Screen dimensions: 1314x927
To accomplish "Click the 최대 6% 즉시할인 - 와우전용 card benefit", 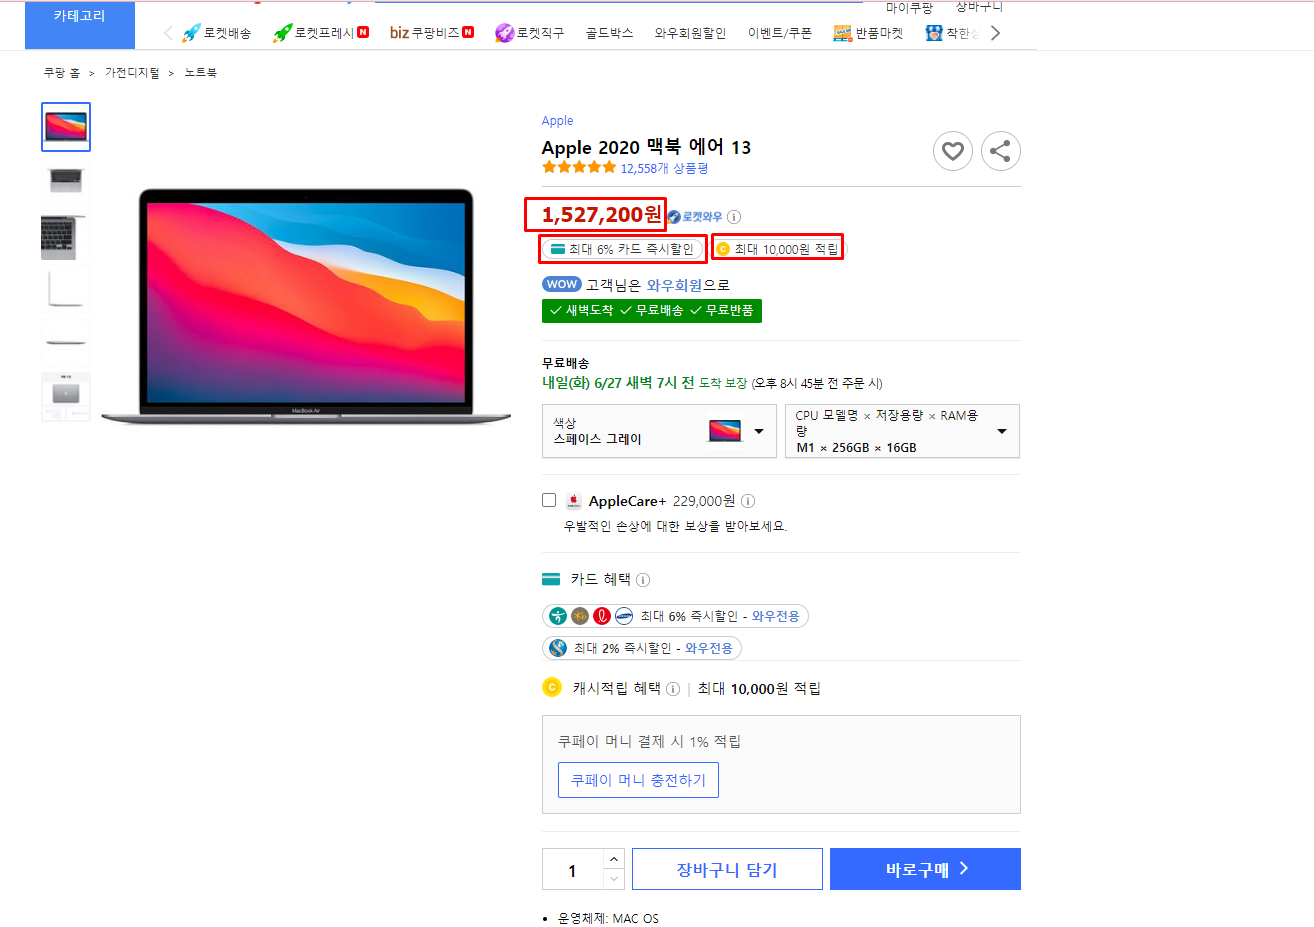I will click(675, 616).
